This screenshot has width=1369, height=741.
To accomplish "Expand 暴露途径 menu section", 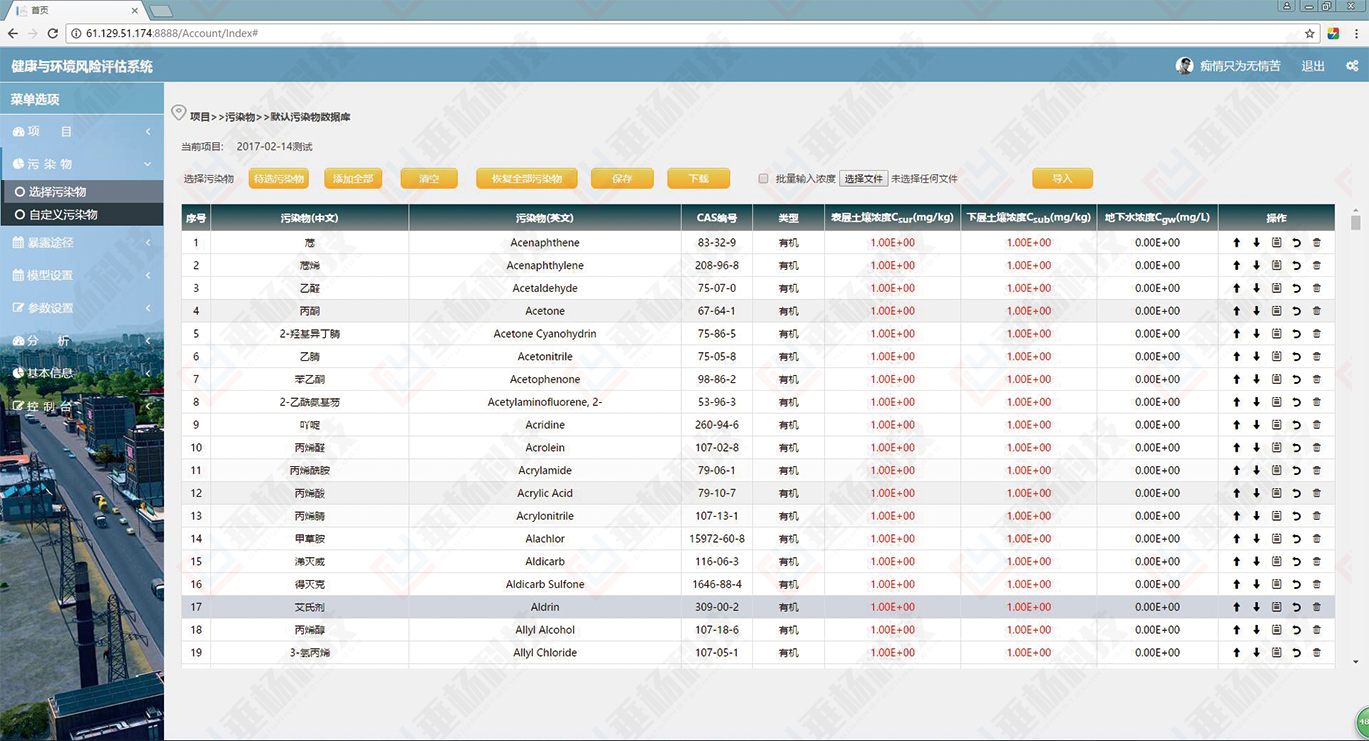I will 82,242.
